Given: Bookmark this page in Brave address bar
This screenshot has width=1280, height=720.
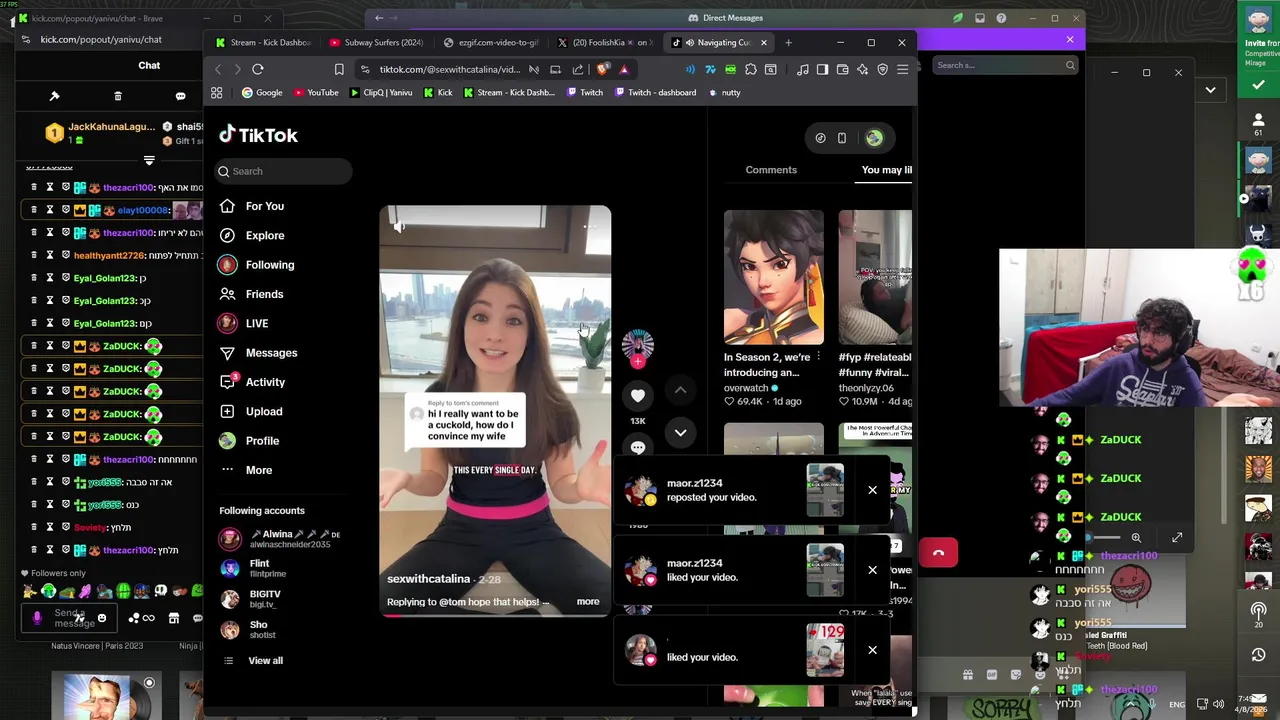Looking at the screenshot, I should click(x=339, y=69).
